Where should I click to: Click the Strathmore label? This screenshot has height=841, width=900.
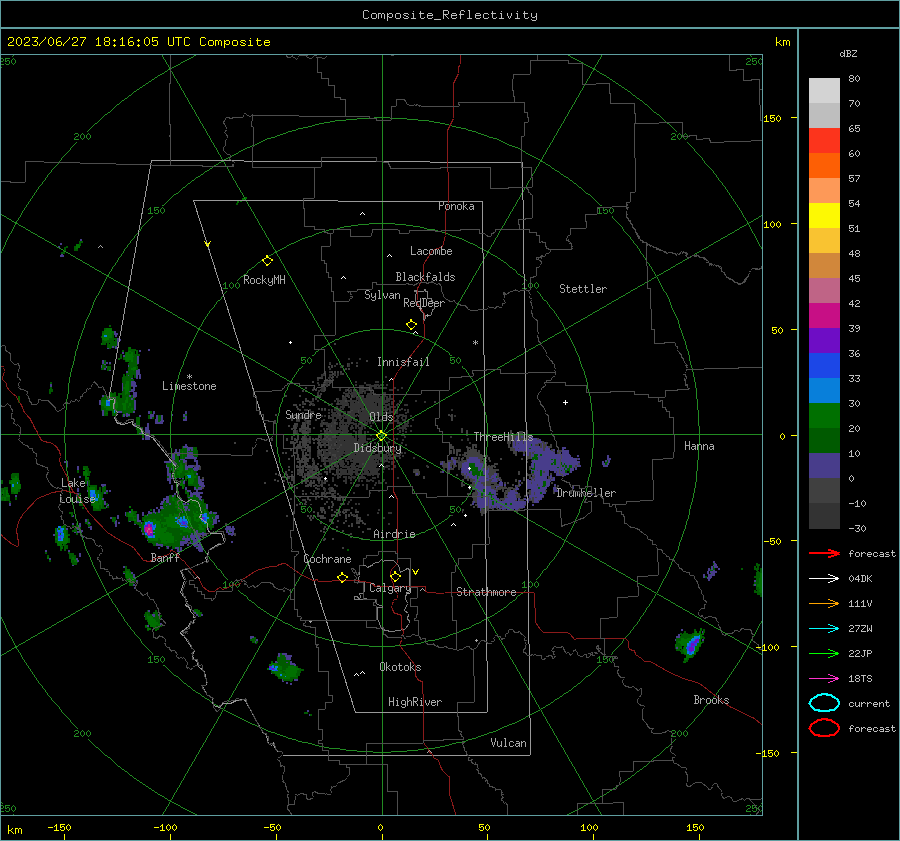(x=486, y=592)
